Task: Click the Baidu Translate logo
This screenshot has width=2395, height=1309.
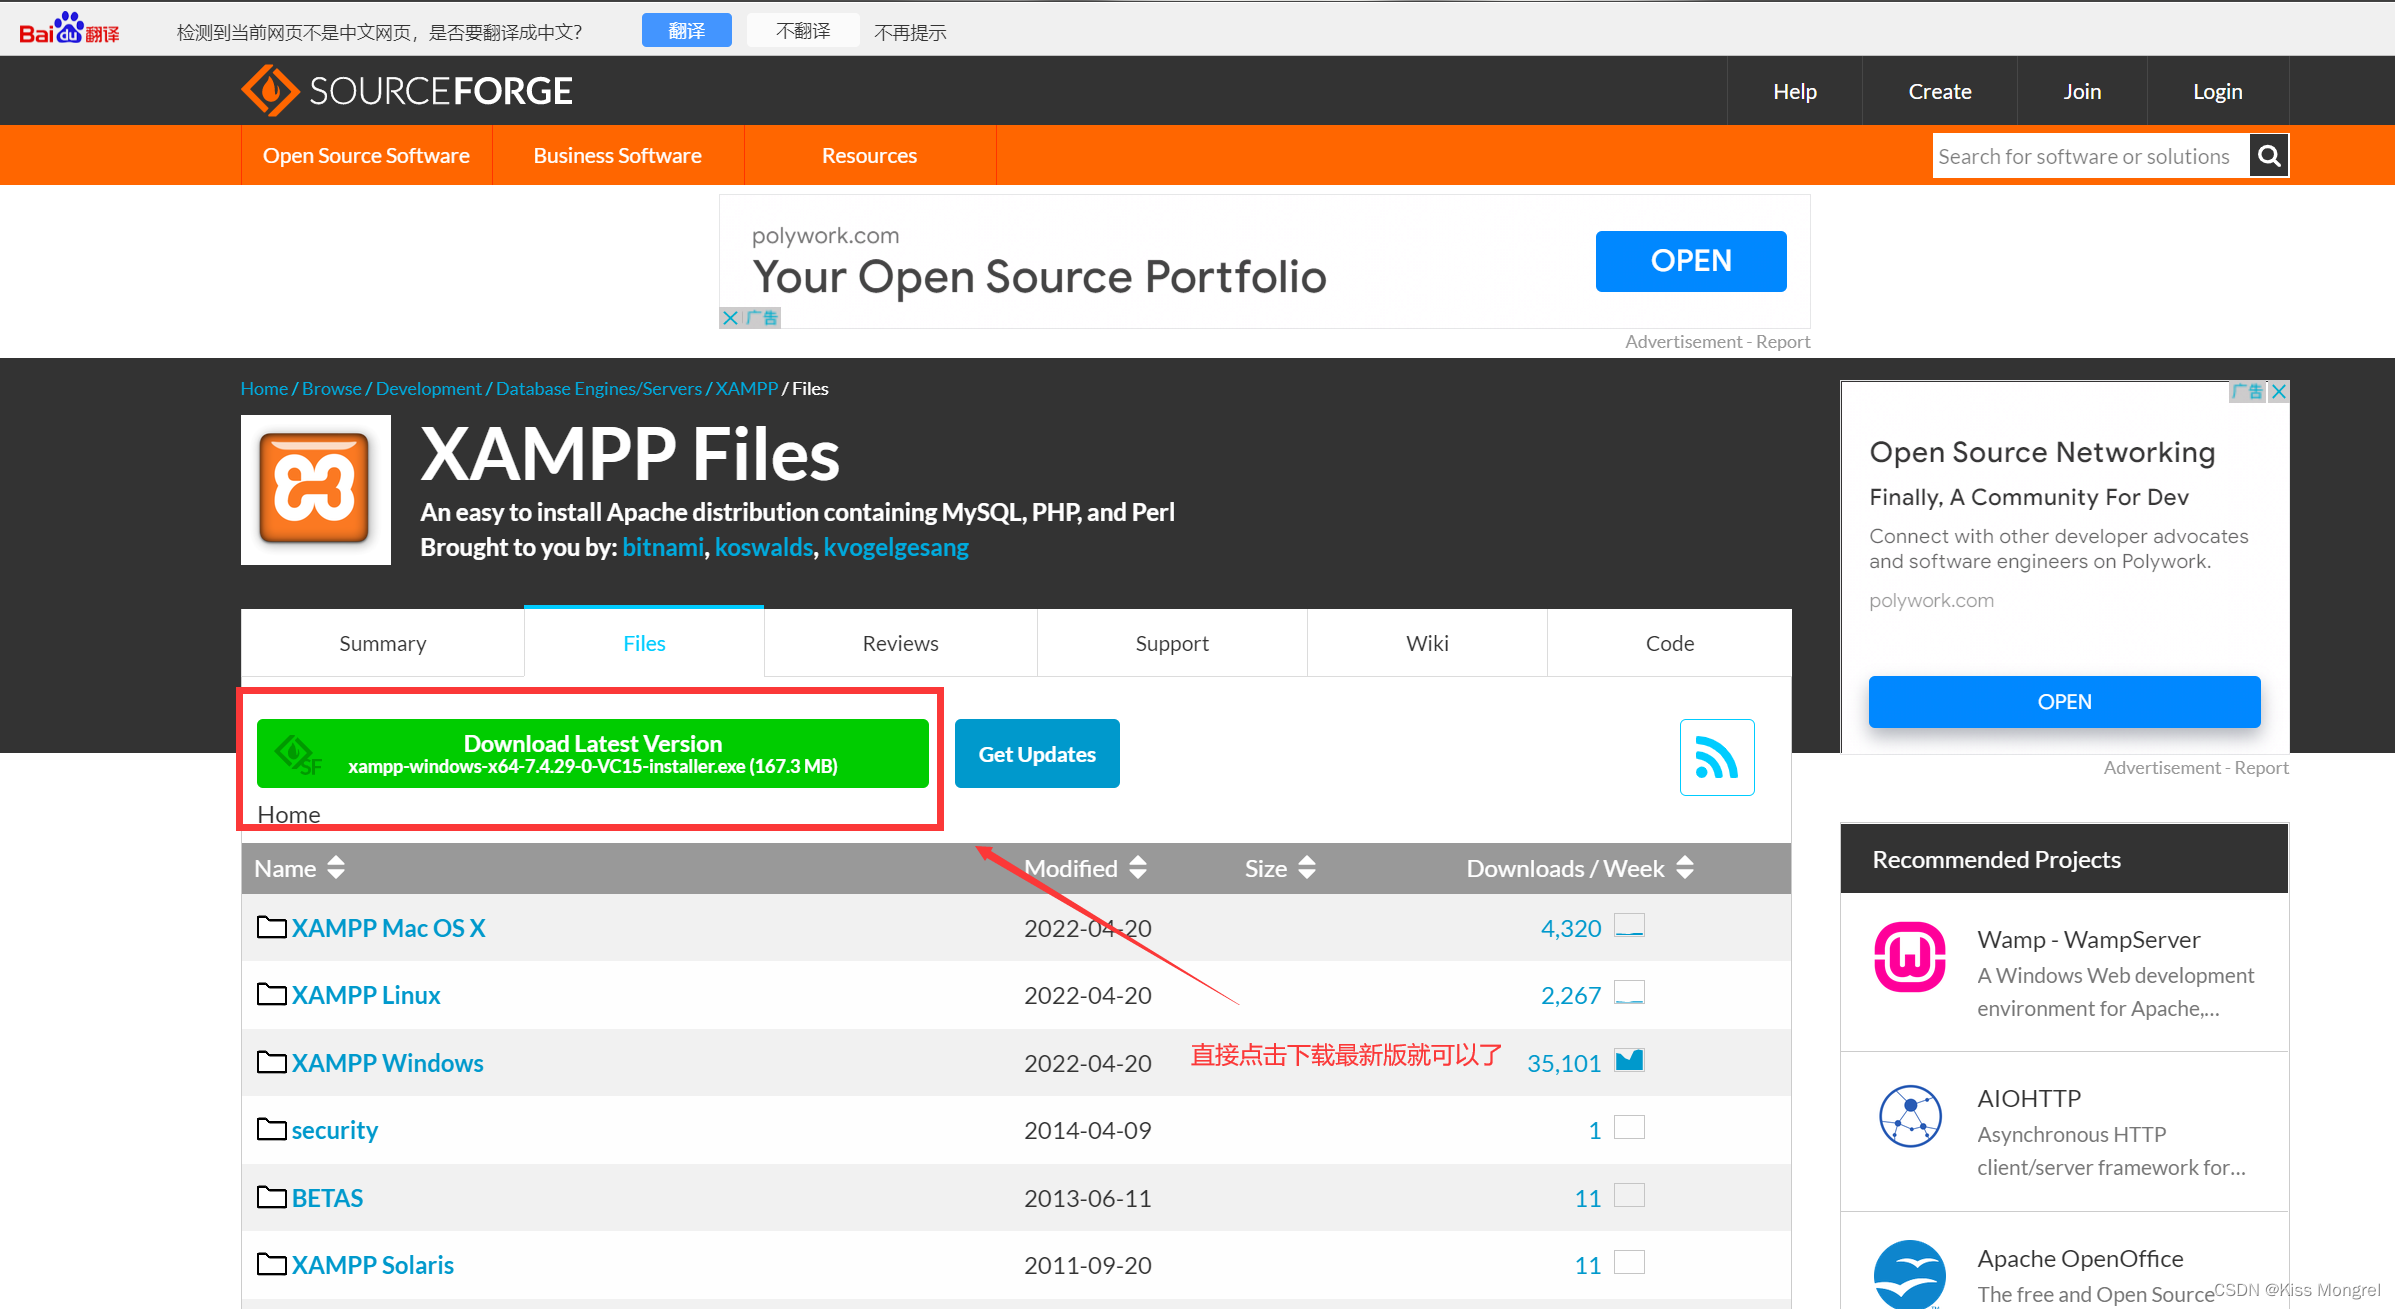Action: (x=69, y=30)
